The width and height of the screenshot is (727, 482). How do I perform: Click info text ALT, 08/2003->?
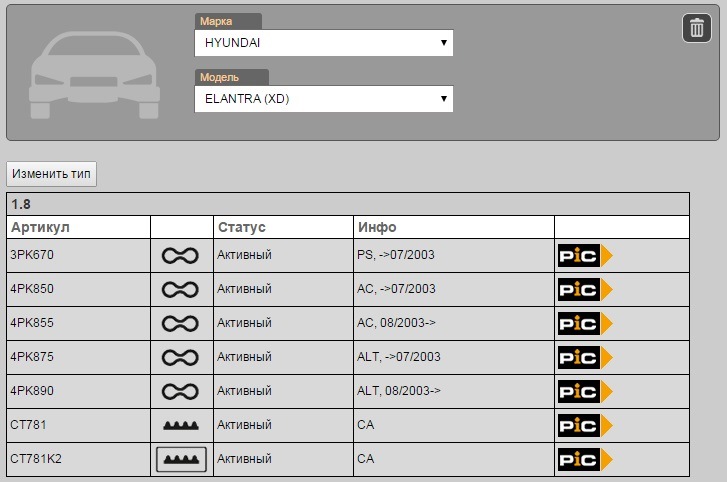399,391
